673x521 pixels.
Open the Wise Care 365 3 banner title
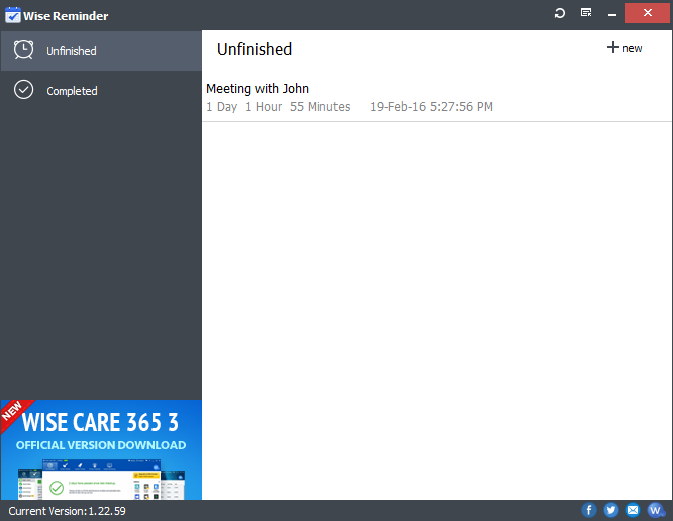(100, 421)
